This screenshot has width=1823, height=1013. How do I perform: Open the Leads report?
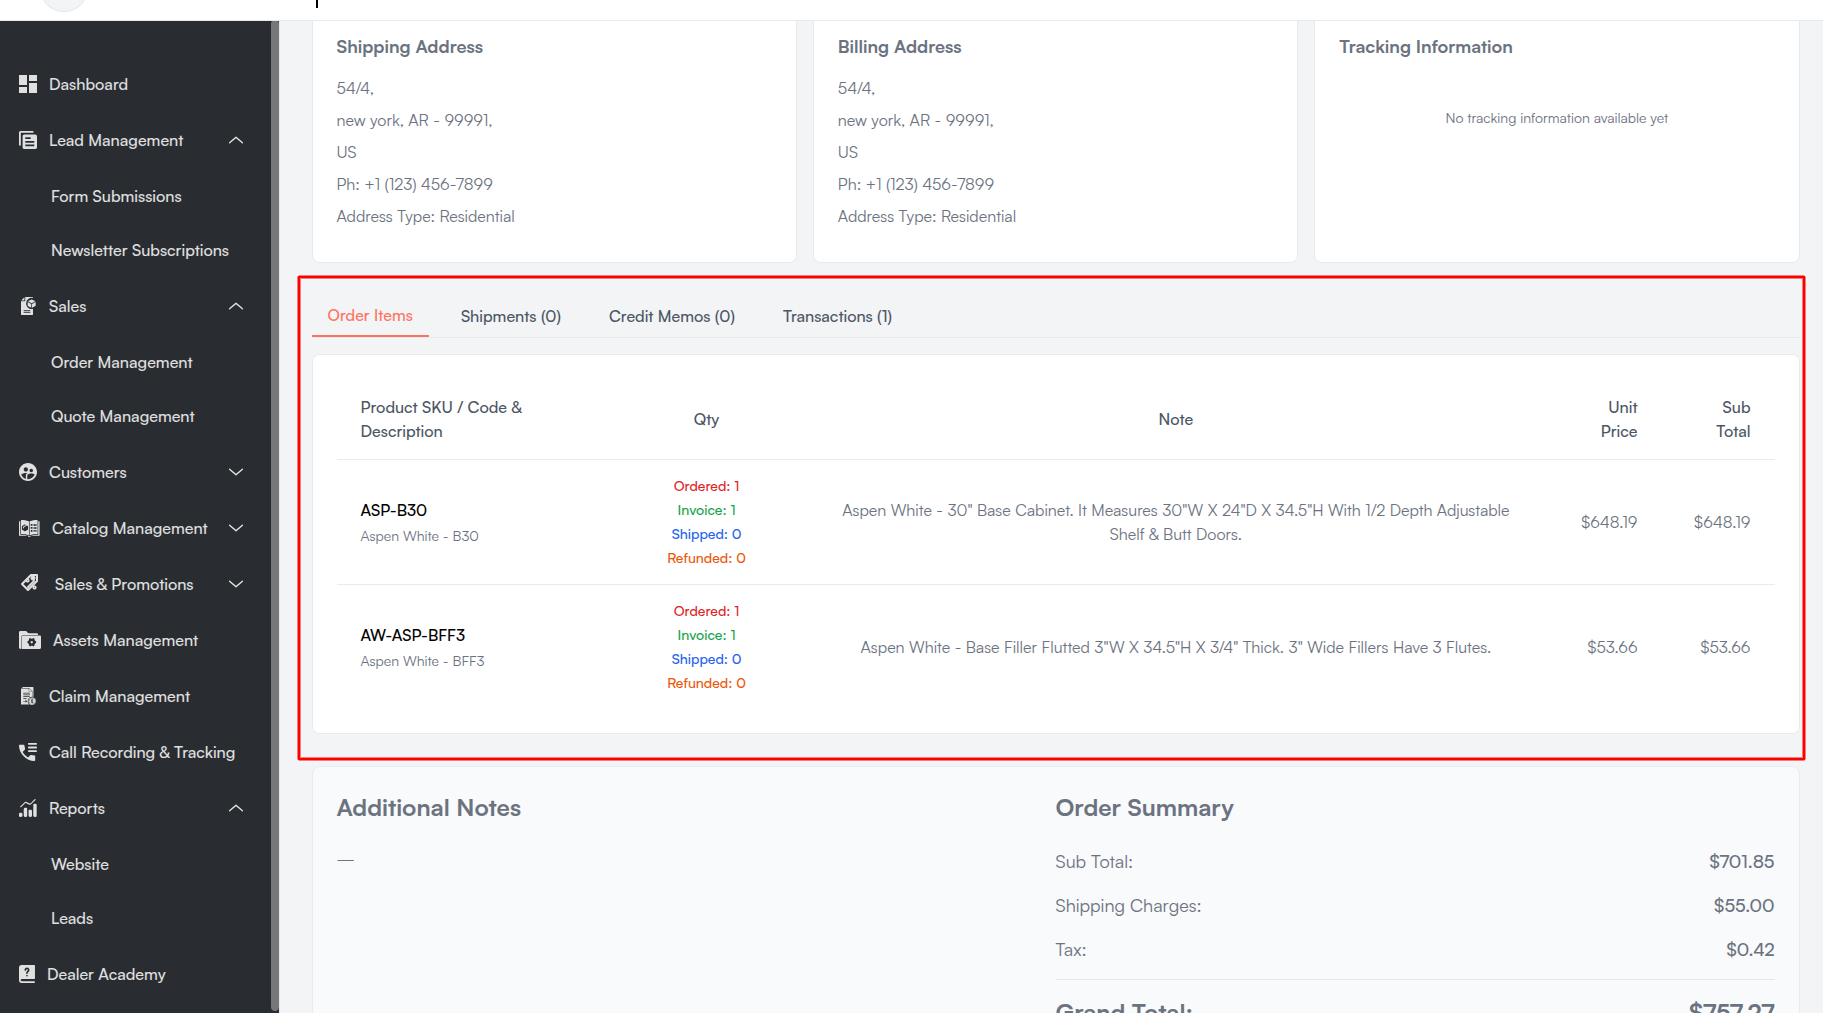coord(72,918)
